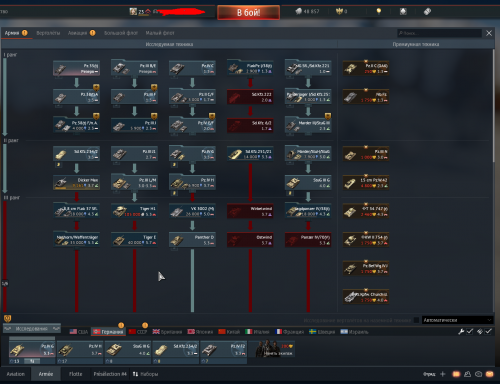This screenshot has width=500, height=384.
Task: Select the locked Ostwind card
Action: point(250,240)
